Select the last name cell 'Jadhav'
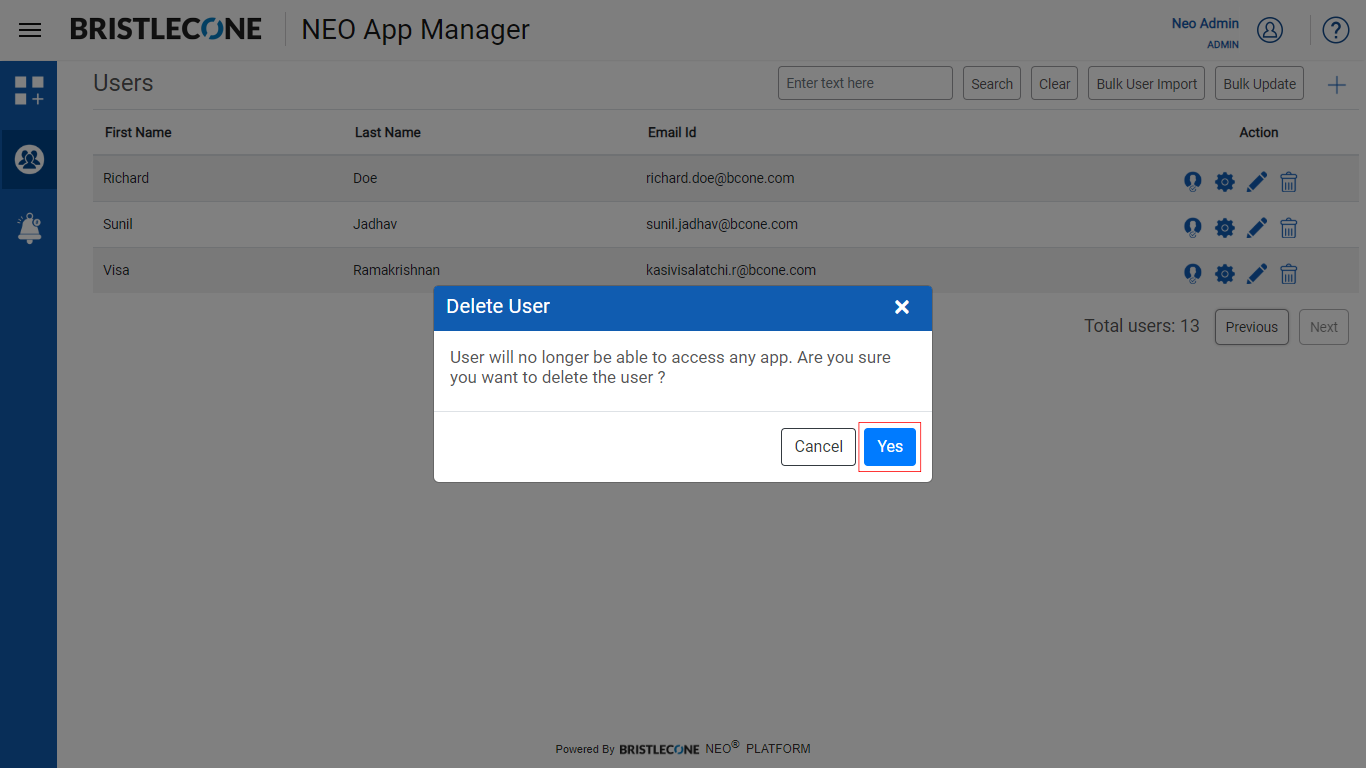The height and width of the screenshot is (768, 1366). point(375,224)
